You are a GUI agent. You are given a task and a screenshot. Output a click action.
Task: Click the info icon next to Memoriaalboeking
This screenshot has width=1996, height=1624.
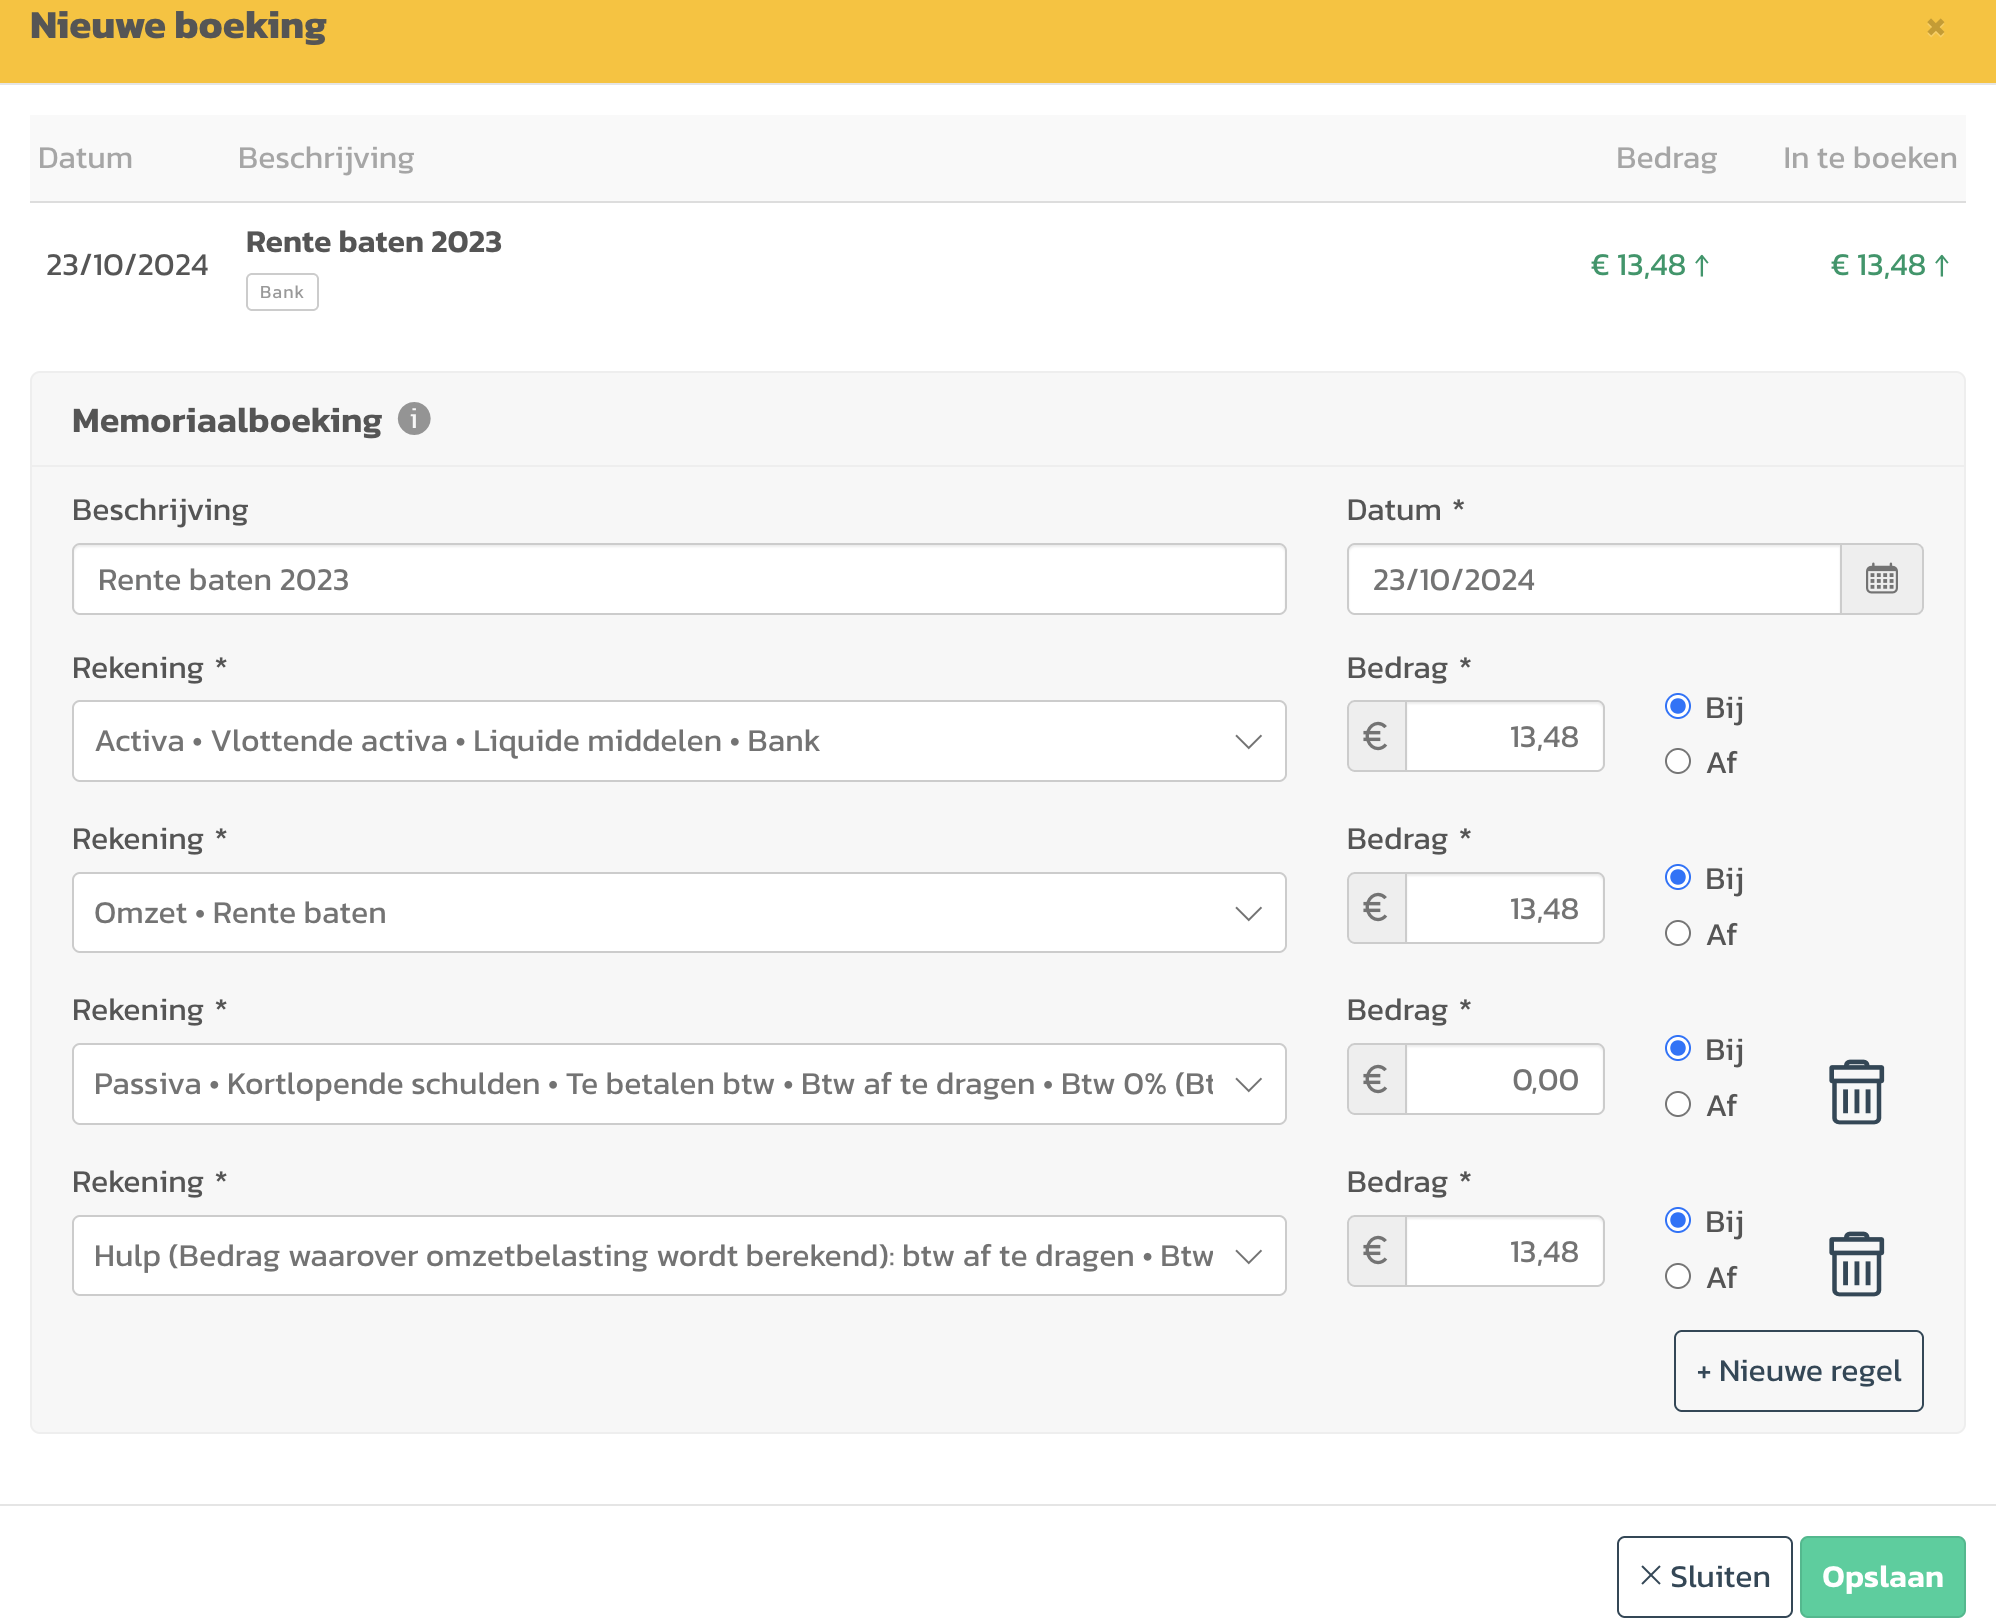414,419
